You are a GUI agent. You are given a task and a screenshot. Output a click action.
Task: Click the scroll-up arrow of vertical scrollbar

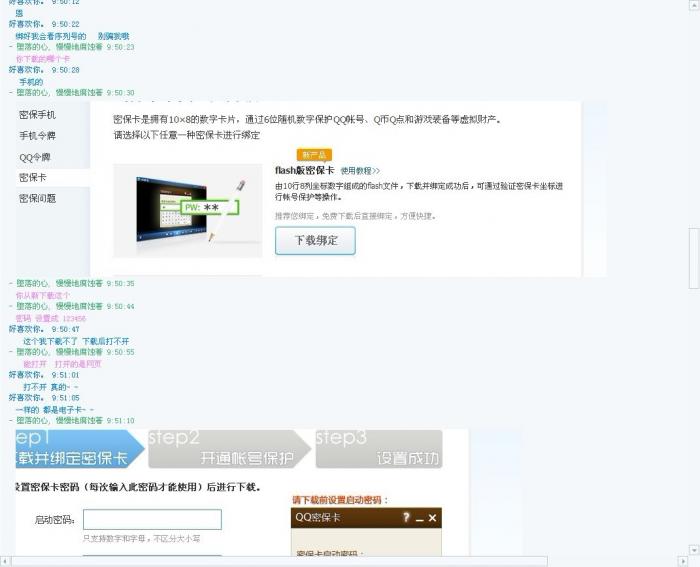[694, 4]
